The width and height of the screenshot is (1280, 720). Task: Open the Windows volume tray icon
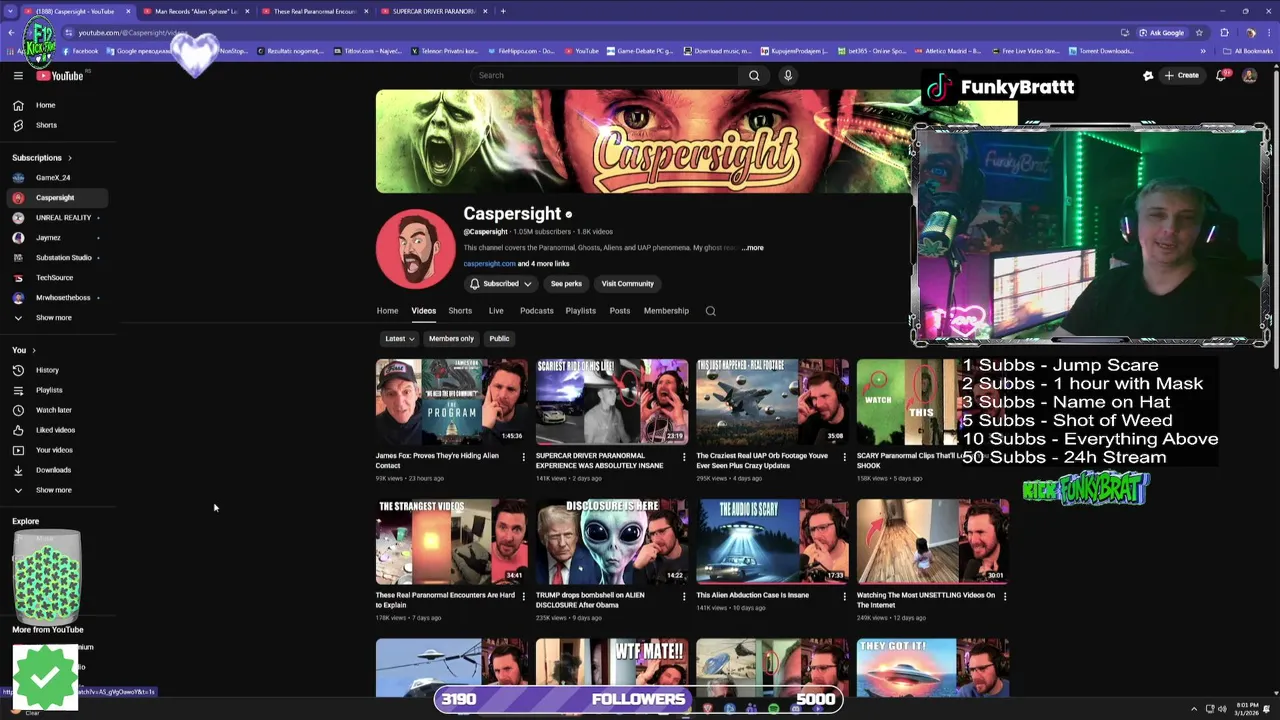coord(1222,709)
